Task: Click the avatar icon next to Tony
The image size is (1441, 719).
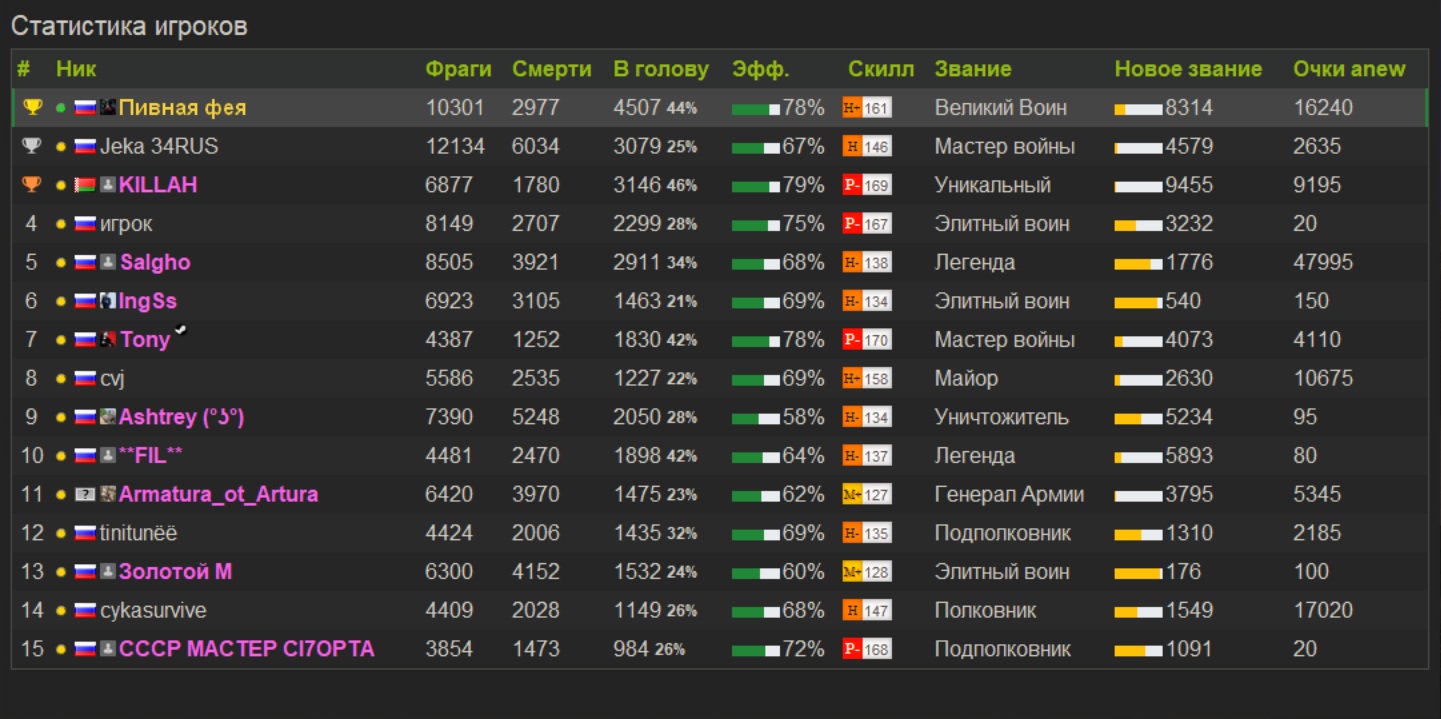Action: pos(108,340)
